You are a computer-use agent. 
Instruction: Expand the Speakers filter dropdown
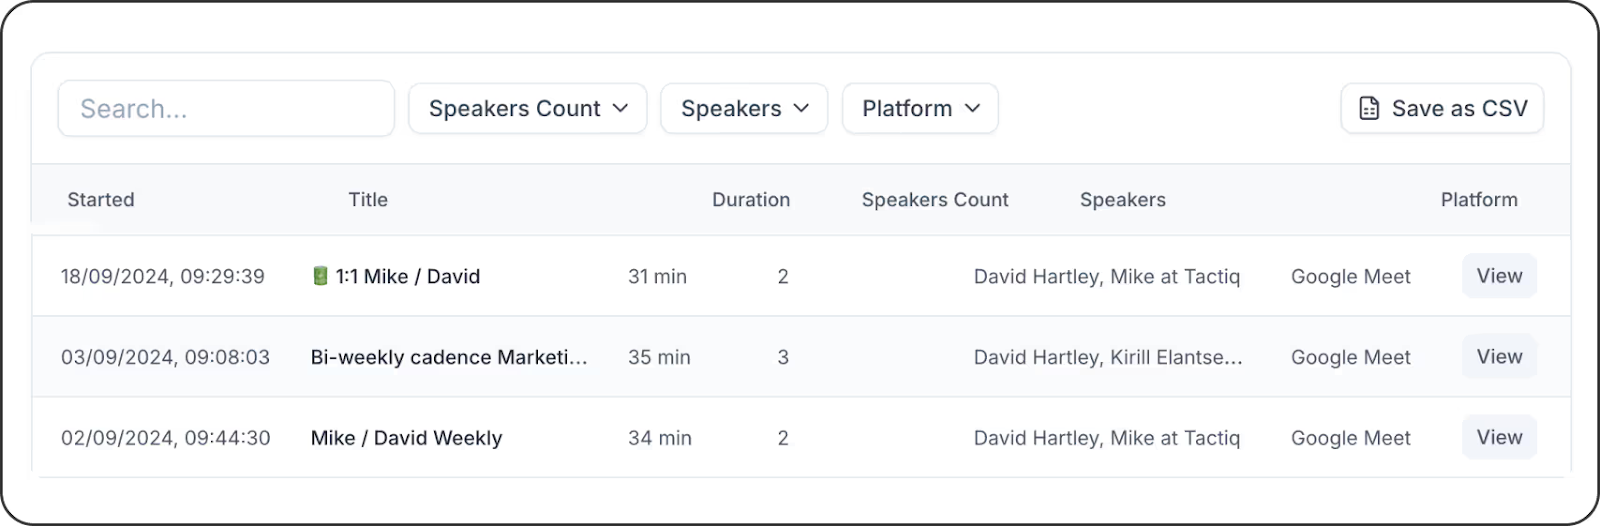pos(744,109)
